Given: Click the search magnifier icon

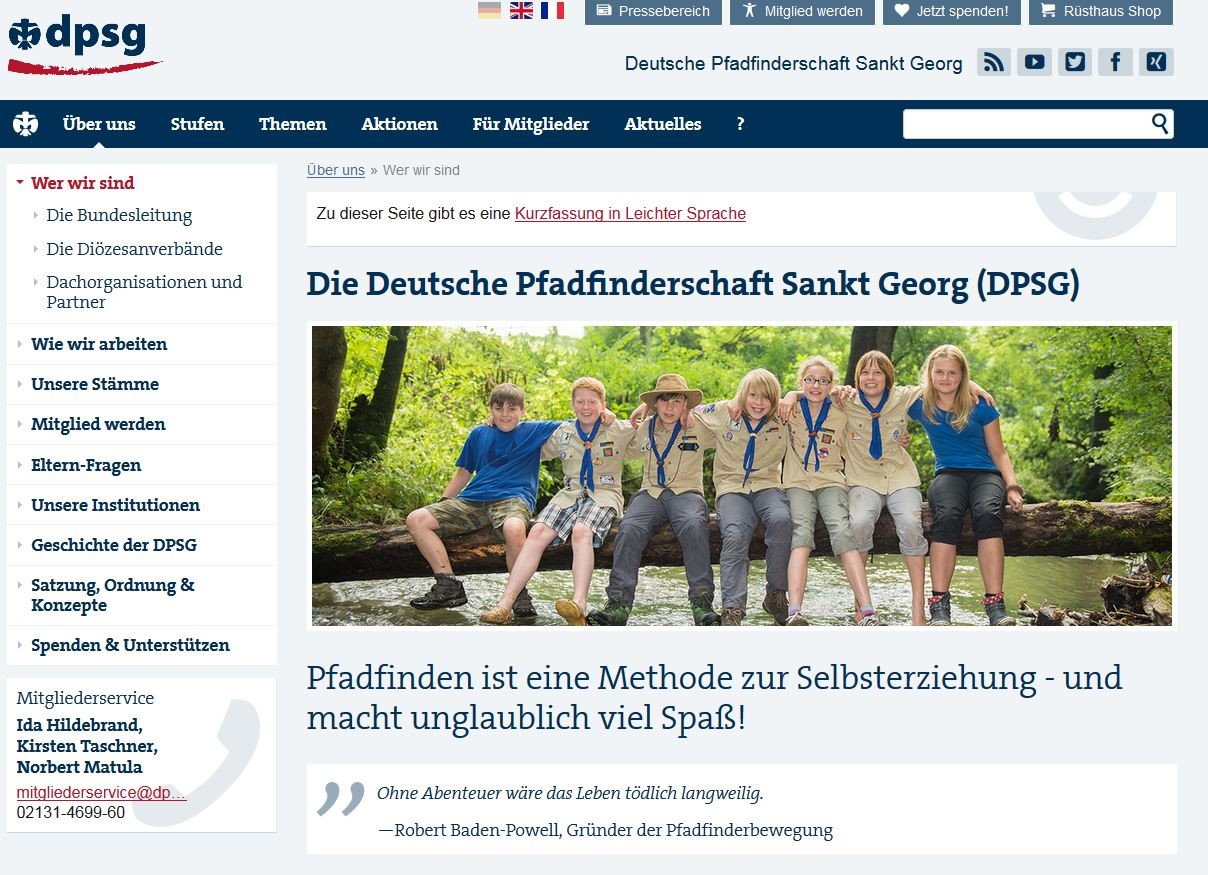Looking at the screenshot, I should [1160, 124].
